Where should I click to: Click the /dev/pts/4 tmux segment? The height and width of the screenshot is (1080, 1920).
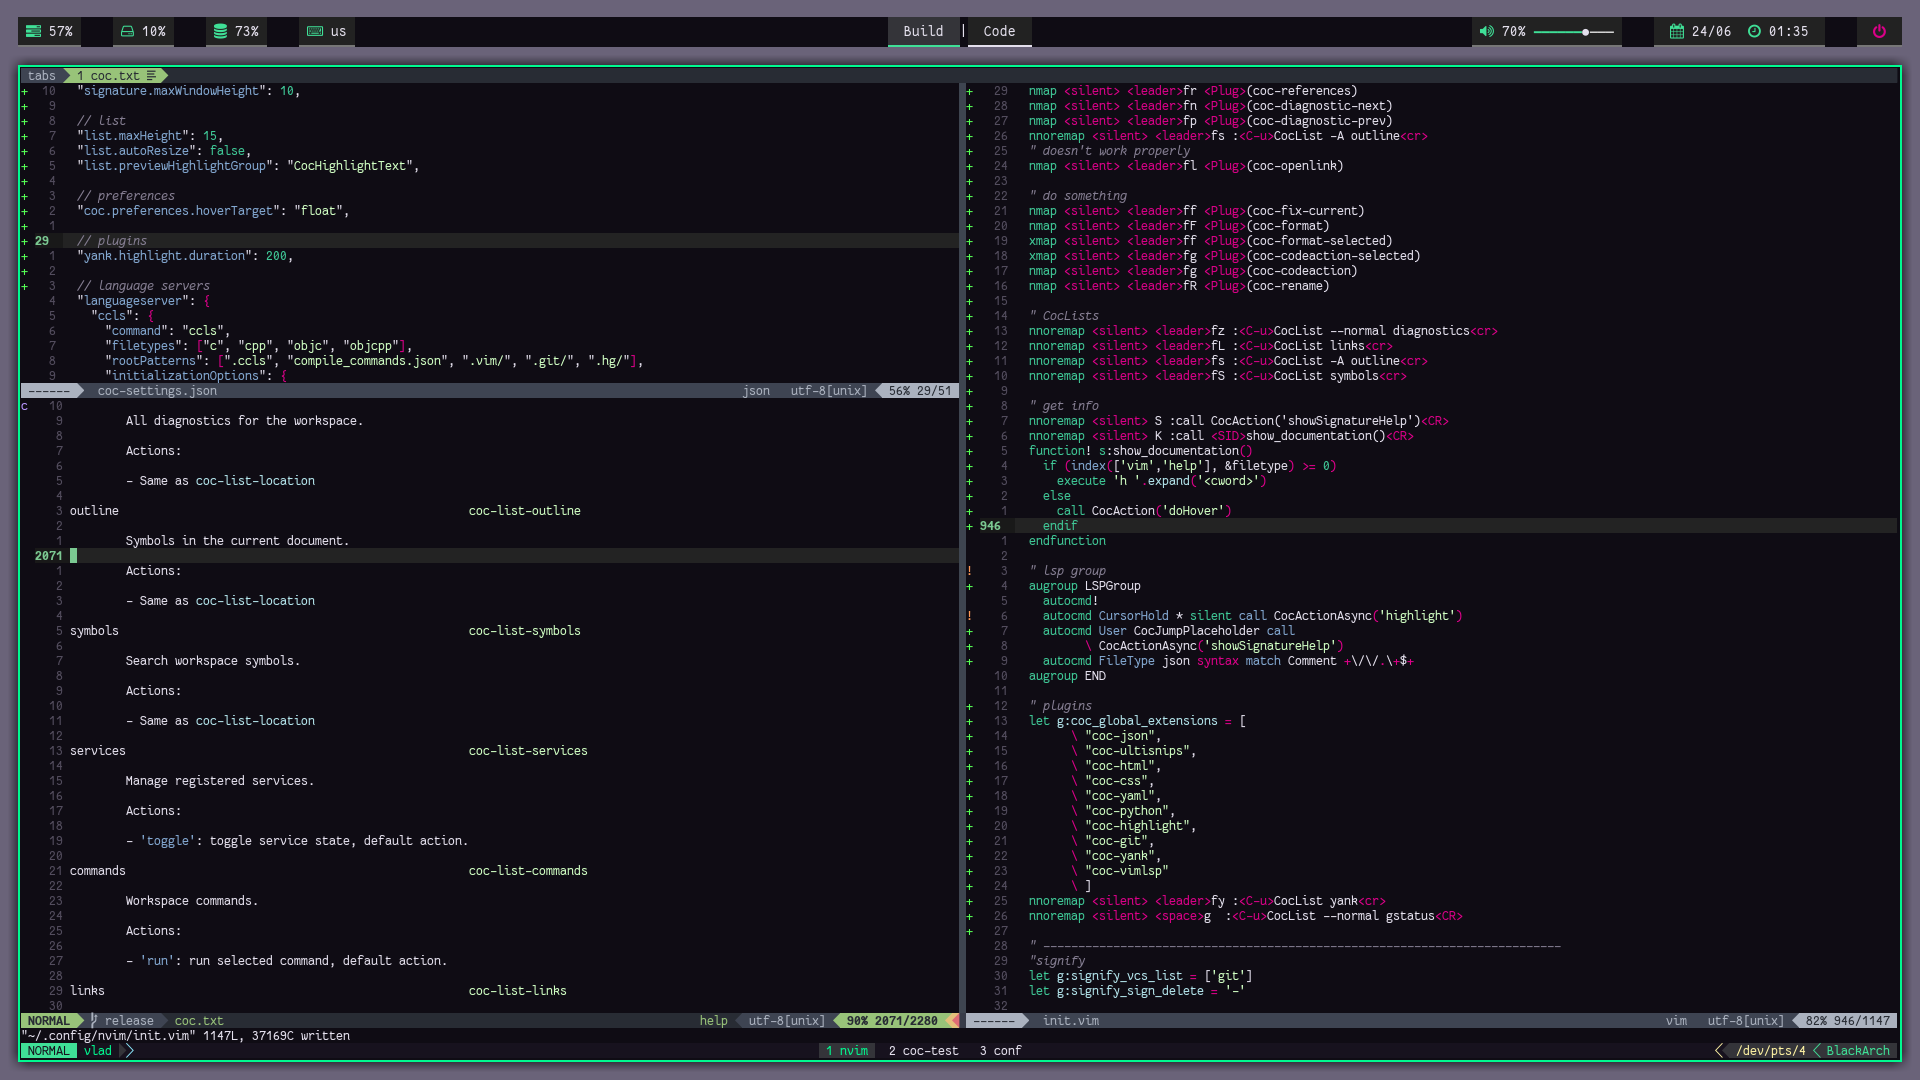[x=1770, y=1051]
